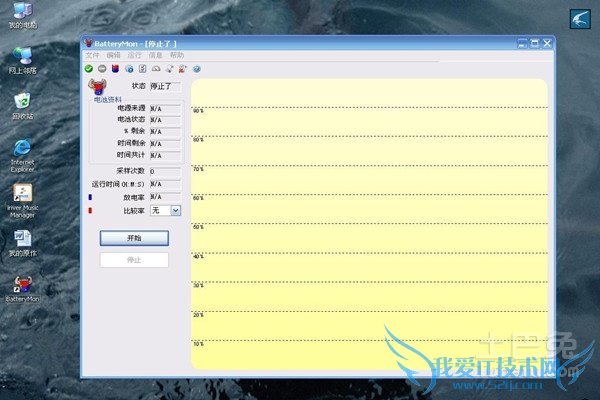This screenshot has height=400, width=600.
Task: Click the red 比较率 color marker
Action: 90,211
